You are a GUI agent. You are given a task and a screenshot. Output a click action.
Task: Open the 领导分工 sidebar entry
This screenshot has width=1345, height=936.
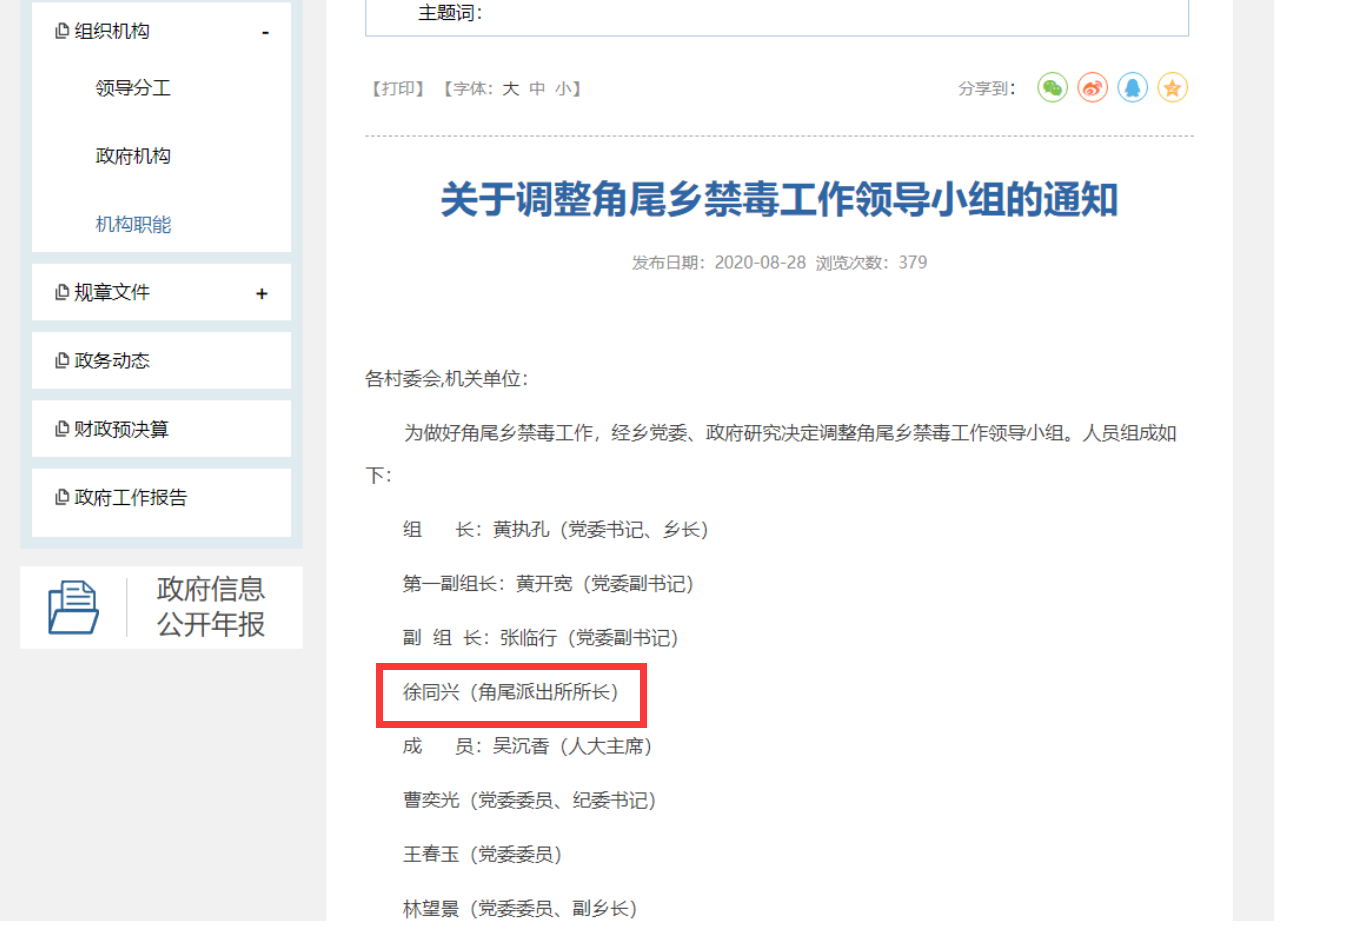pos(131,88)
